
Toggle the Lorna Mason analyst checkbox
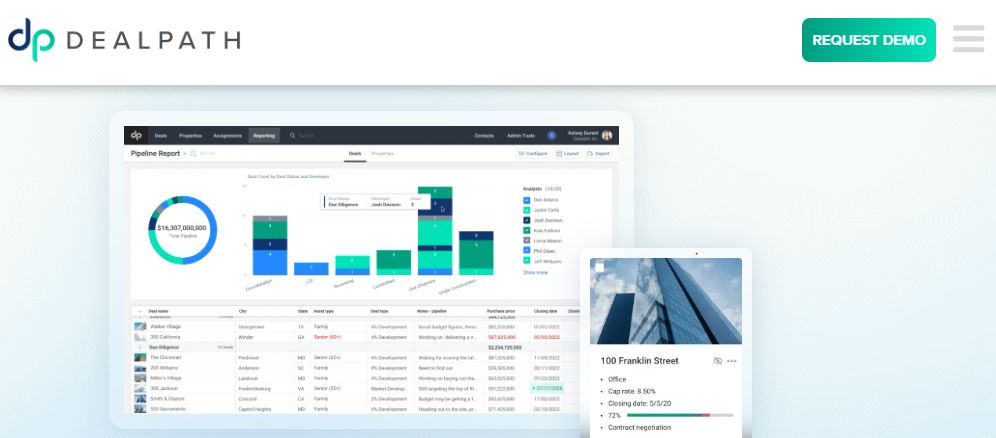tap(527, 241)
